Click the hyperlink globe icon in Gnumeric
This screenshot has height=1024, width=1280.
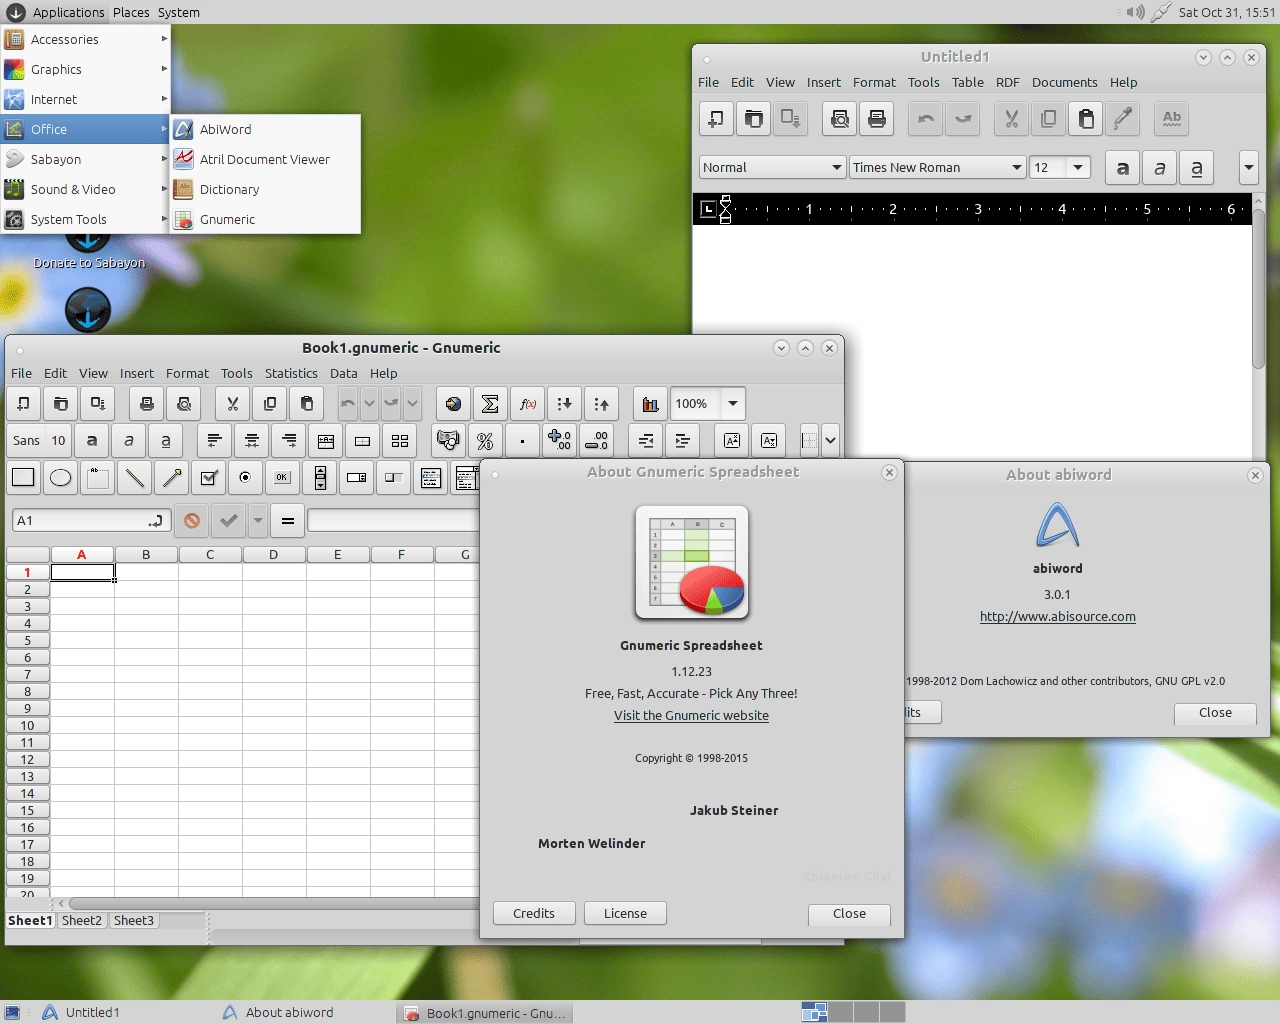point(453,404)
